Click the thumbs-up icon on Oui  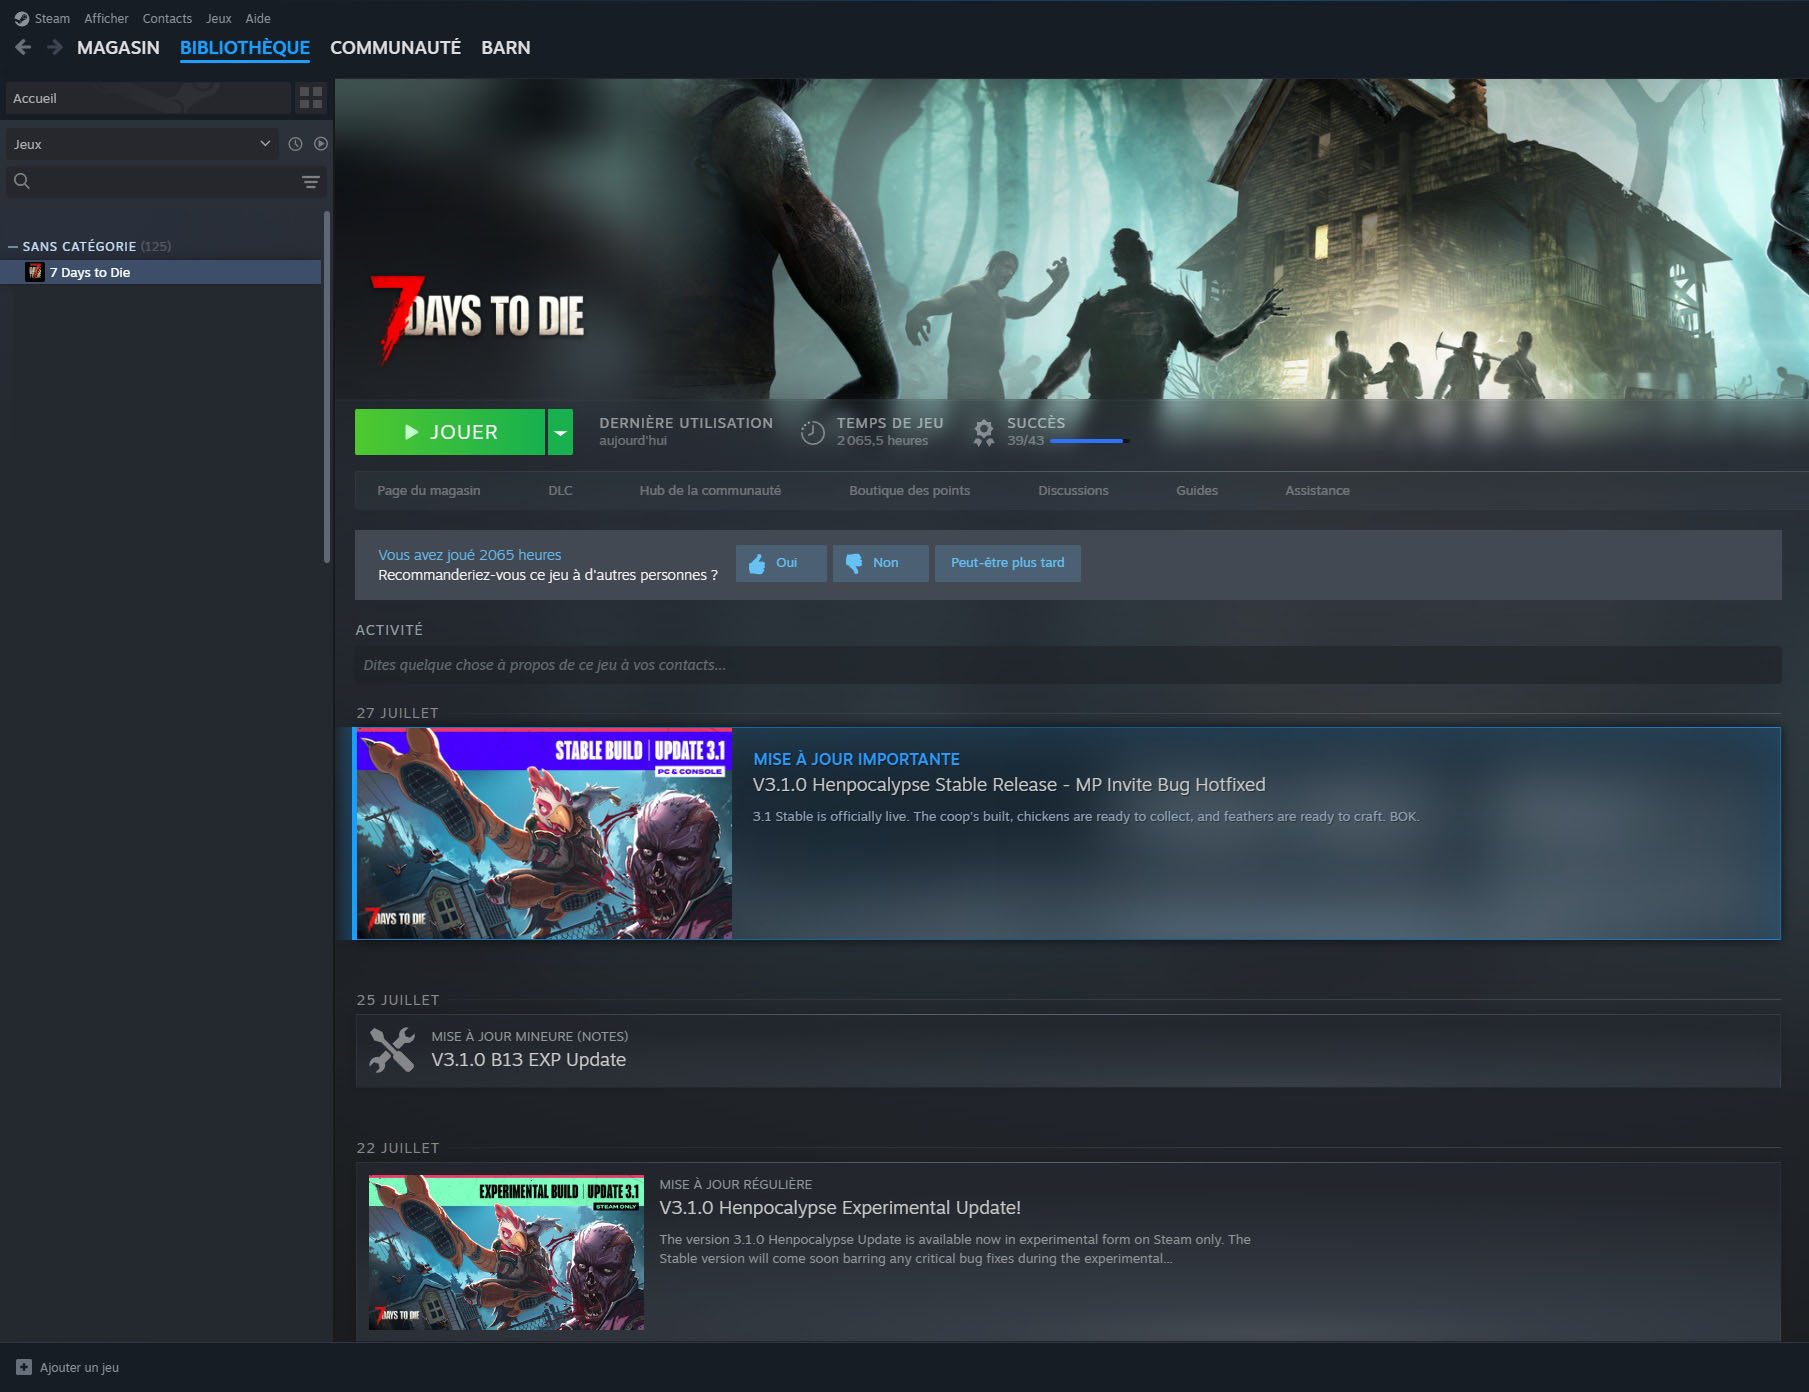pyautogui.click(x=757, y=564)
